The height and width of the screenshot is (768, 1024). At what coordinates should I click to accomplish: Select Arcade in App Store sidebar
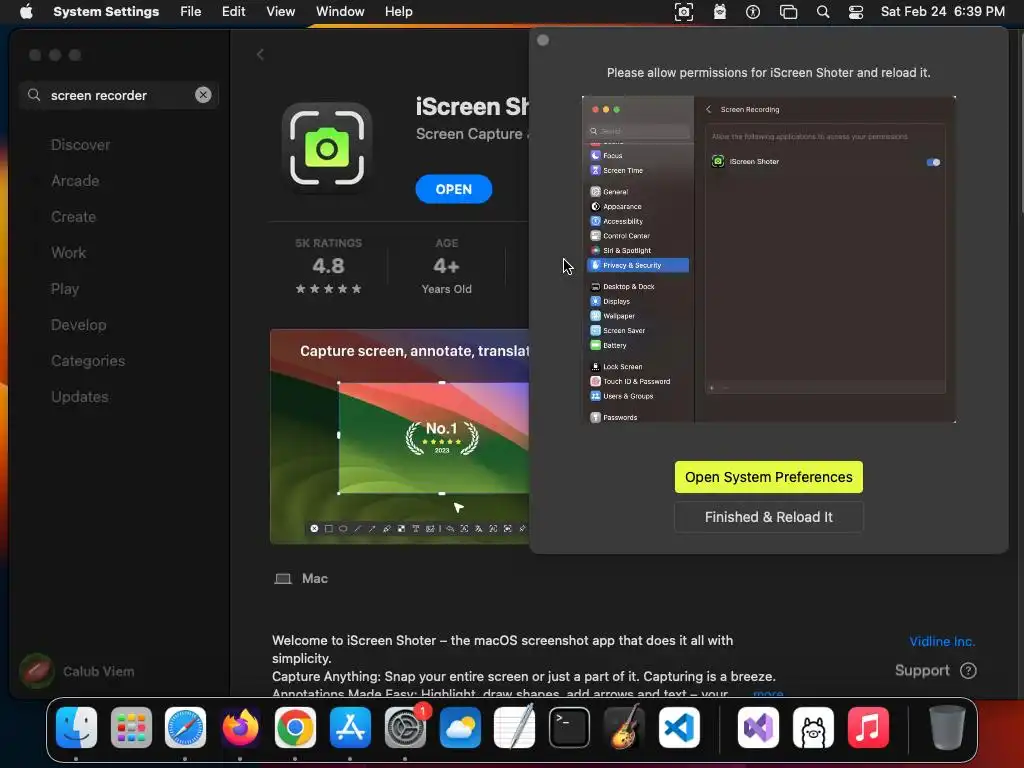[x=75, y=181]
